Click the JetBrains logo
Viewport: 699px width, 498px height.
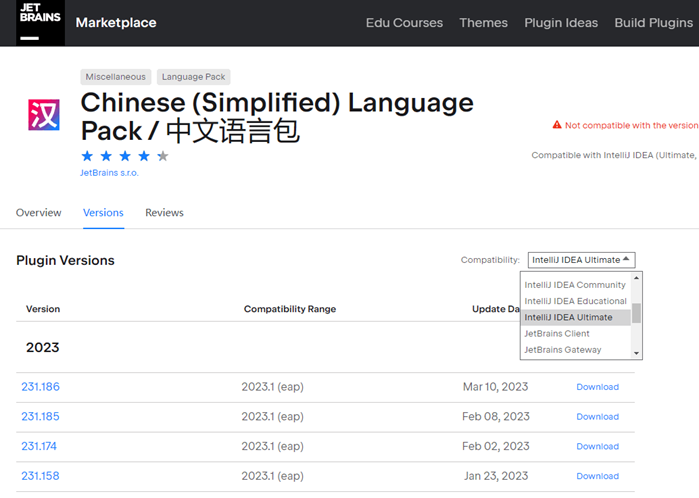tap(40, 22)
